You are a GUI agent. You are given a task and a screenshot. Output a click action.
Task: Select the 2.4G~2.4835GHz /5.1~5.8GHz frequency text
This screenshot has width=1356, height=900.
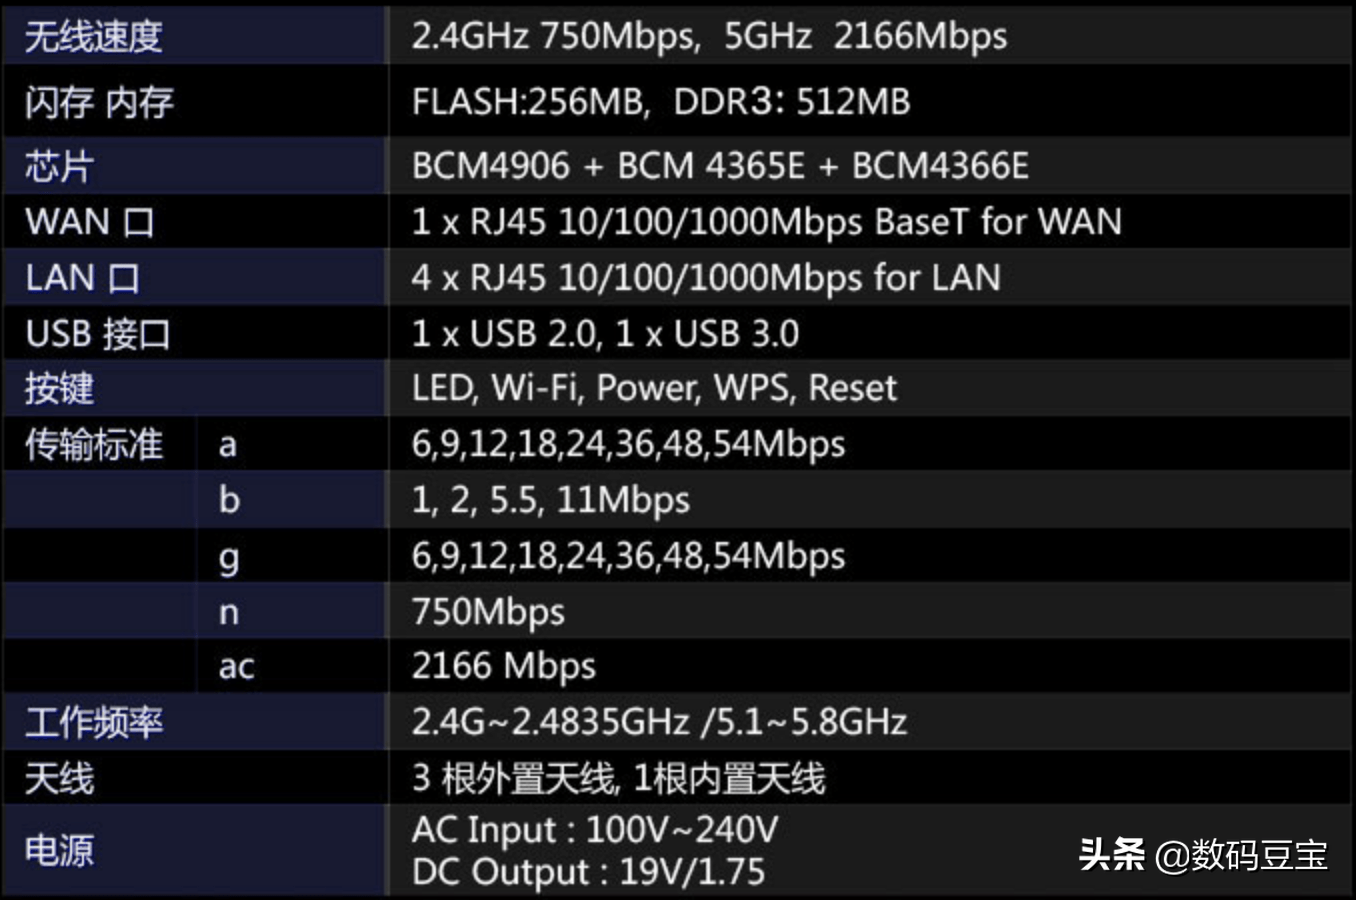click(659, 722)
